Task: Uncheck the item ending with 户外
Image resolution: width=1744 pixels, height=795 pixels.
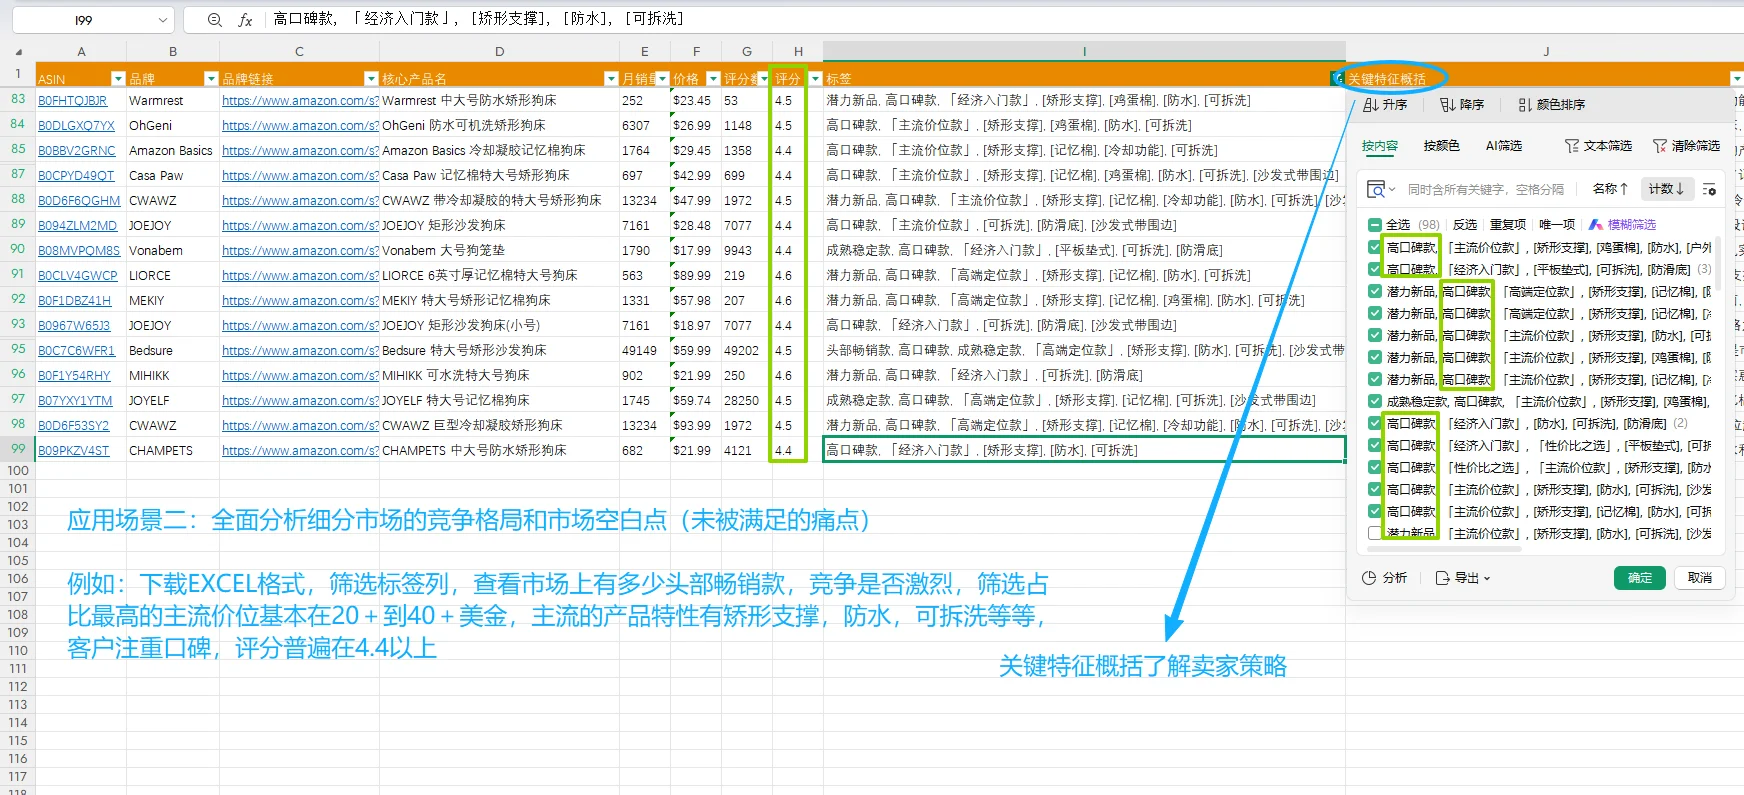Action: tap(1375, 247)
